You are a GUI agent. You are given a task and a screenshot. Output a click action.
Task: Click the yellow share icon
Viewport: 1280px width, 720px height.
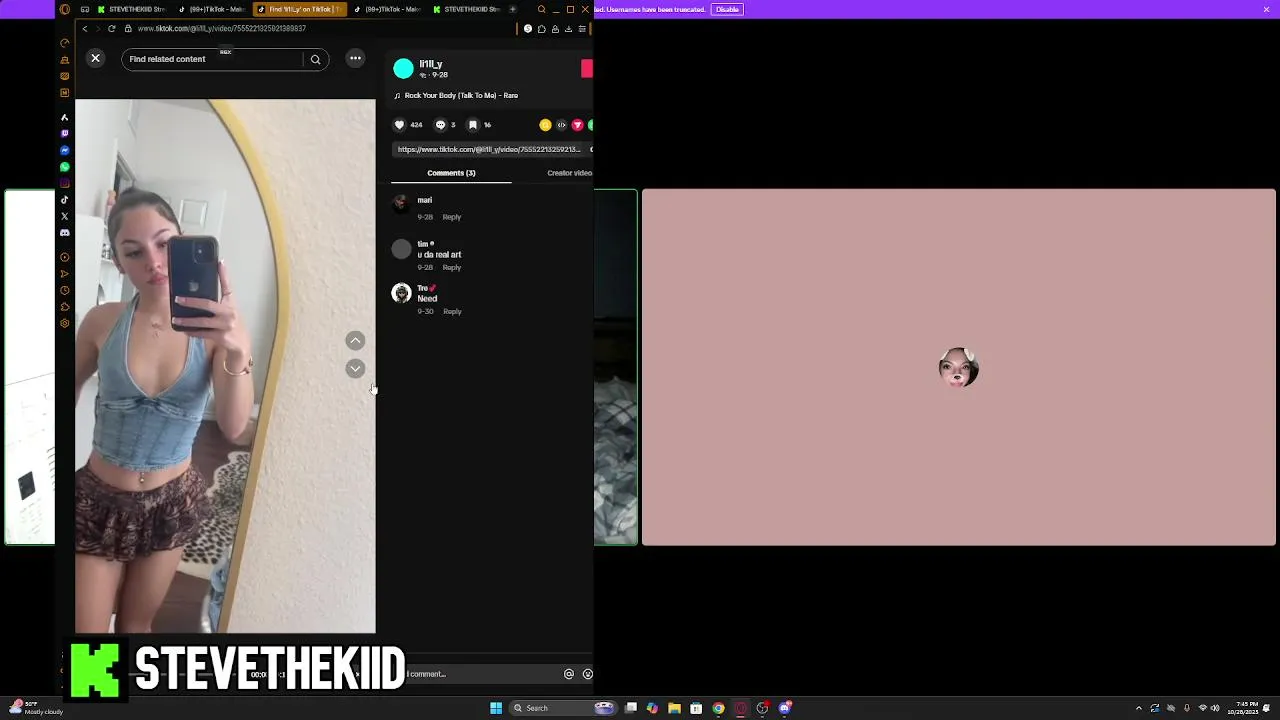point(545,125)
